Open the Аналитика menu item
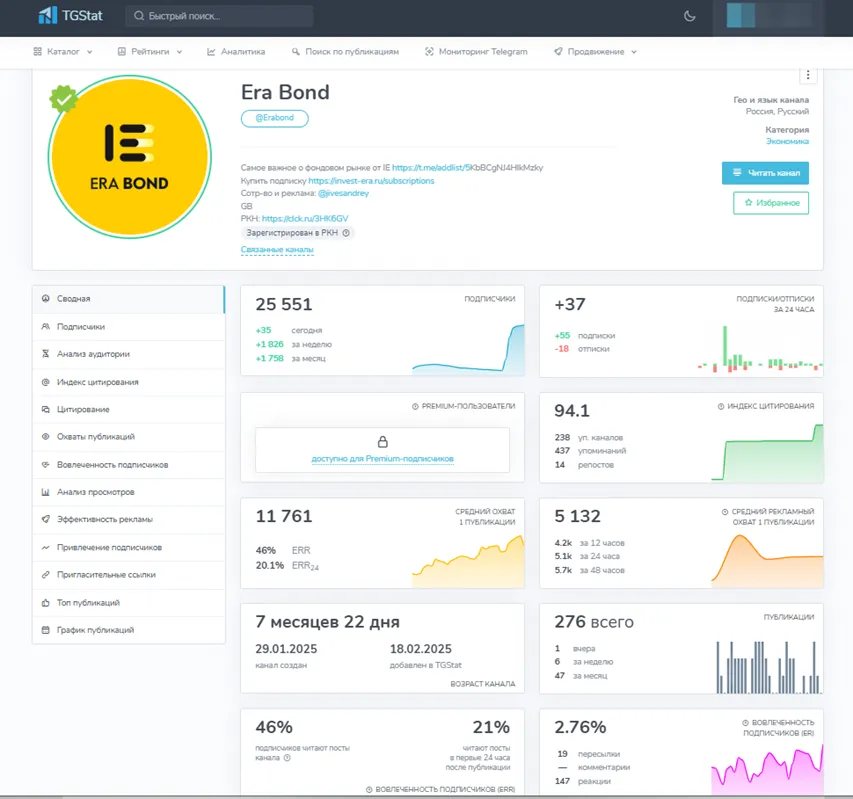 pos(236,52)
